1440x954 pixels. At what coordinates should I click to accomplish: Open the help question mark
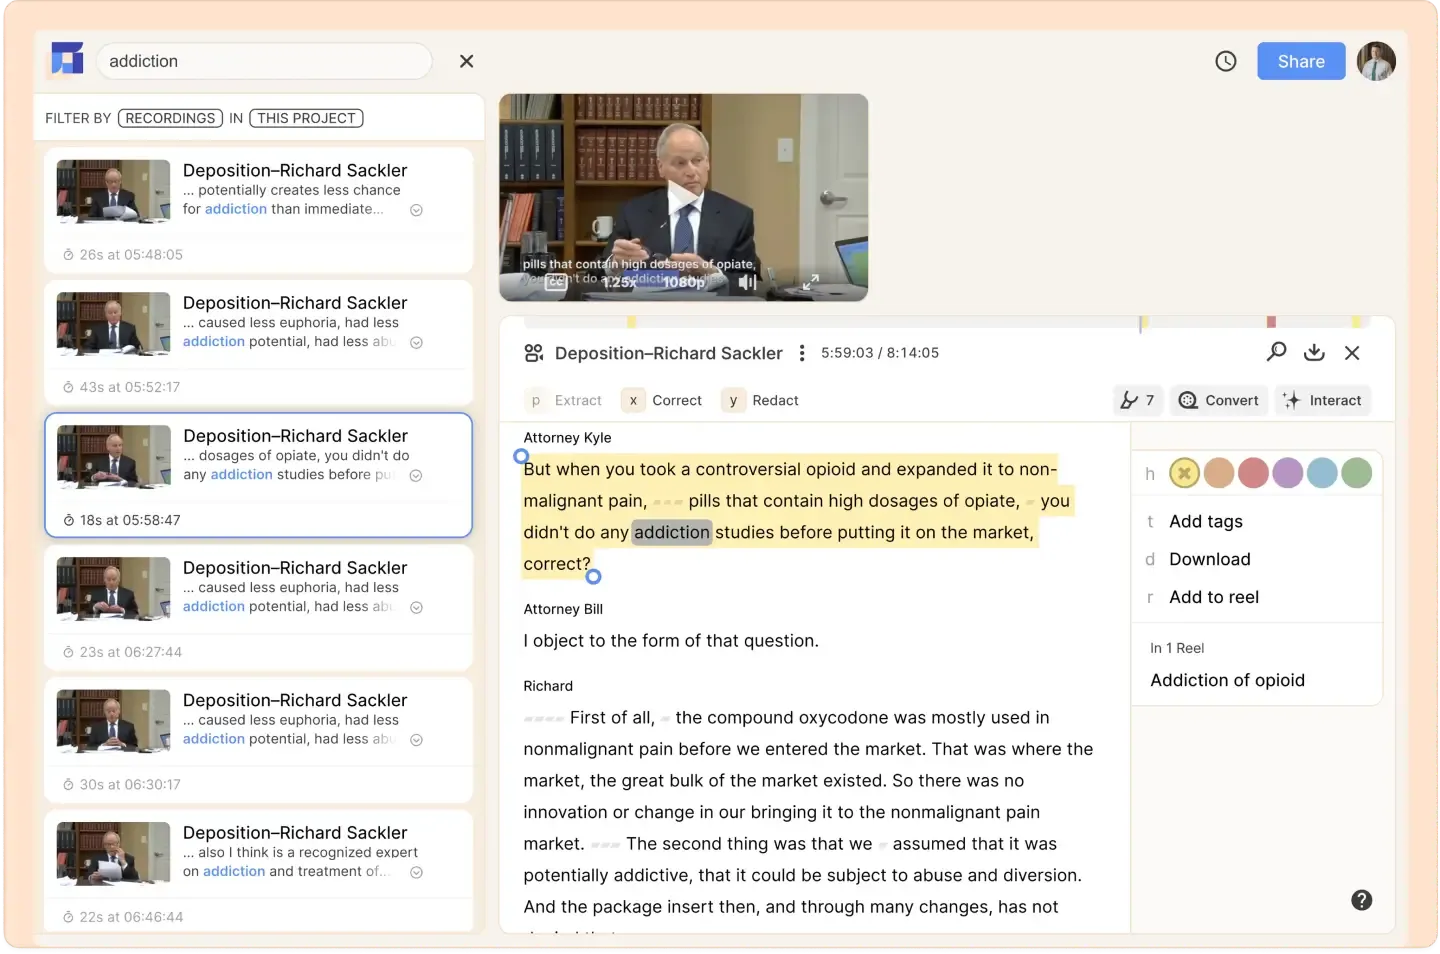1361,900
